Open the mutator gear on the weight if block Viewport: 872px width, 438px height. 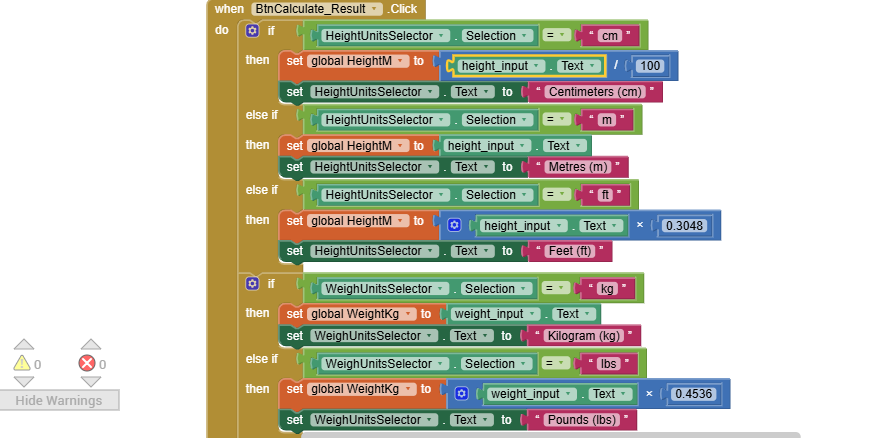point(252,284)
